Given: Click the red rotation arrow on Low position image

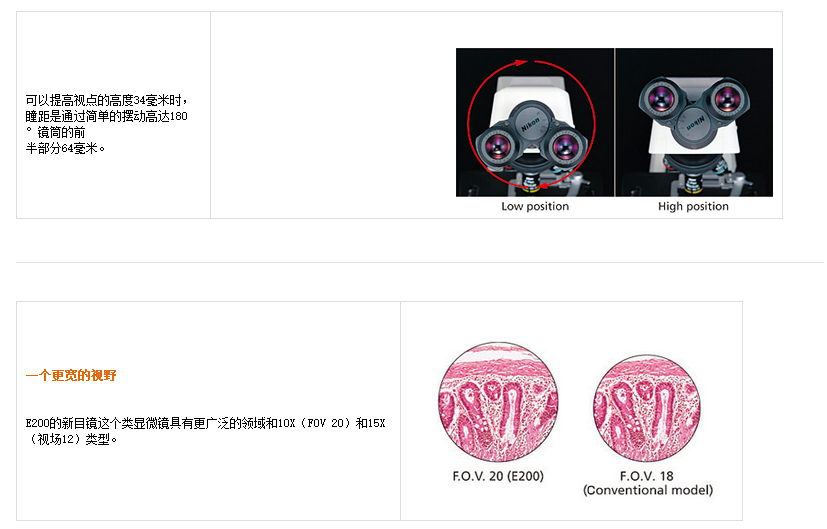Looking at the screenshot, I should (x=532, y=124).
